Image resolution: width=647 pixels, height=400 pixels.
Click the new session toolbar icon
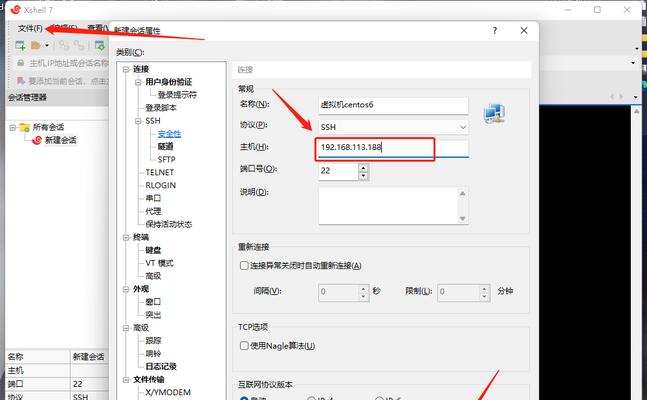[20, 45]
